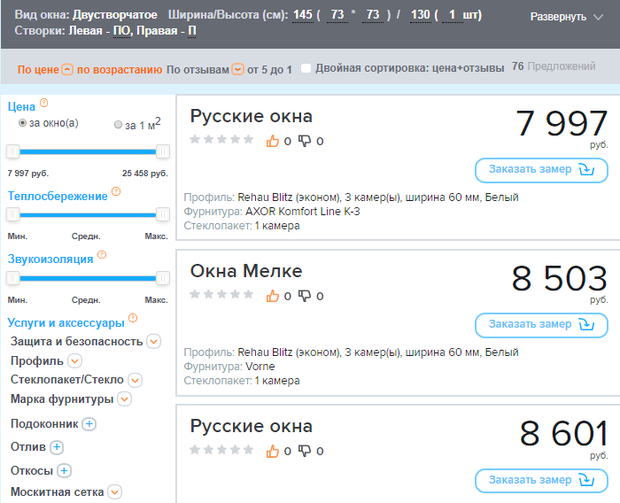The height and width of the screenshot is (503, 620).
Task: Select price "за 1 м2" radio button
Action: [x=118, y=125]
